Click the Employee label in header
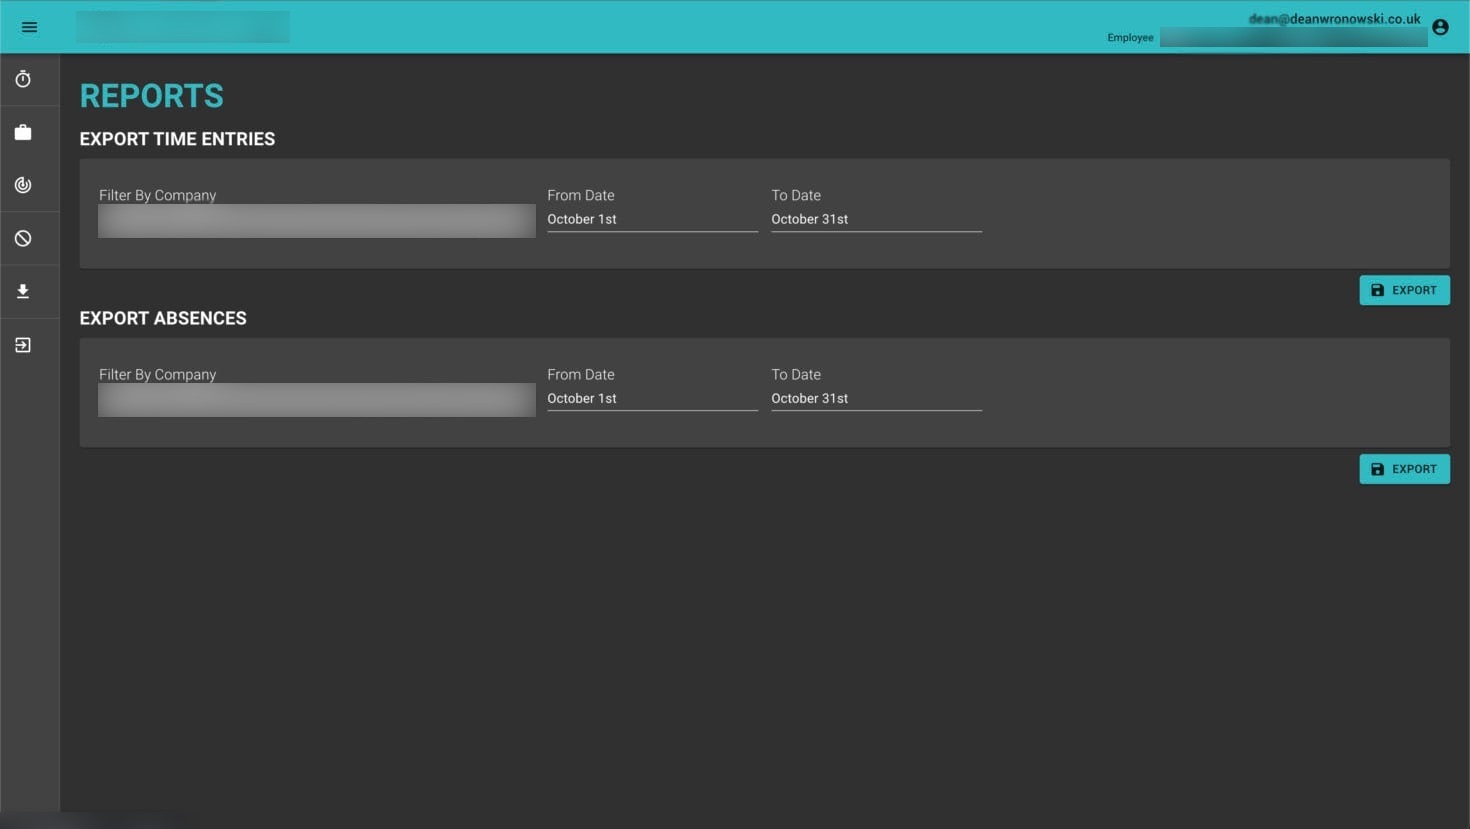 coord(1130,38)
